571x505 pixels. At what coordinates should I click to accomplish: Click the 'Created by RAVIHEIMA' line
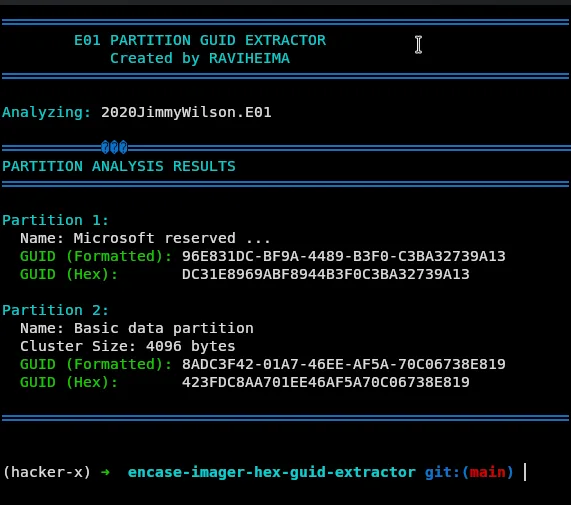tap(200, 58)
